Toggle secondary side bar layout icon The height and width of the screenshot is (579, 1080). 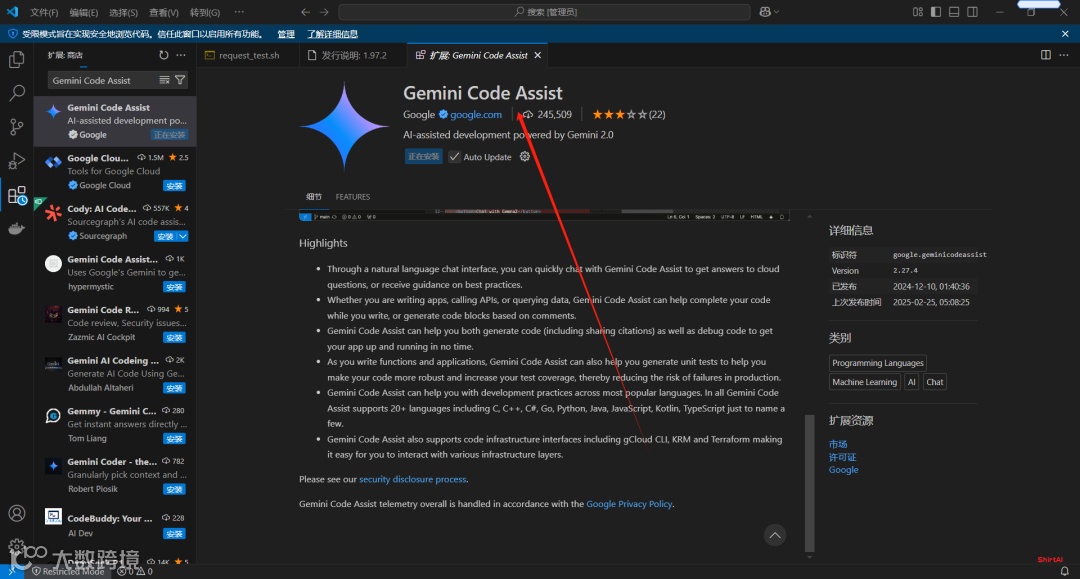(973, 12)
